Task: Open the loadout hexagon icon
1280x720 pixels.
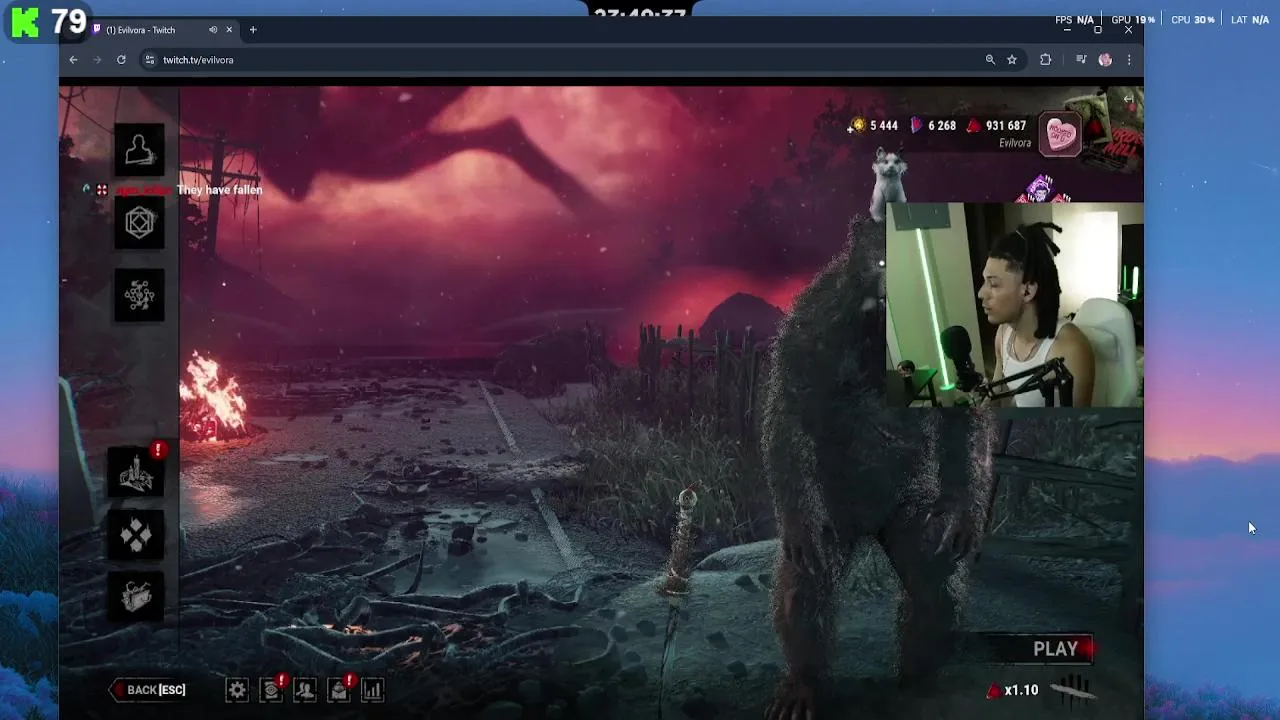Action: (x=139, y=222)
